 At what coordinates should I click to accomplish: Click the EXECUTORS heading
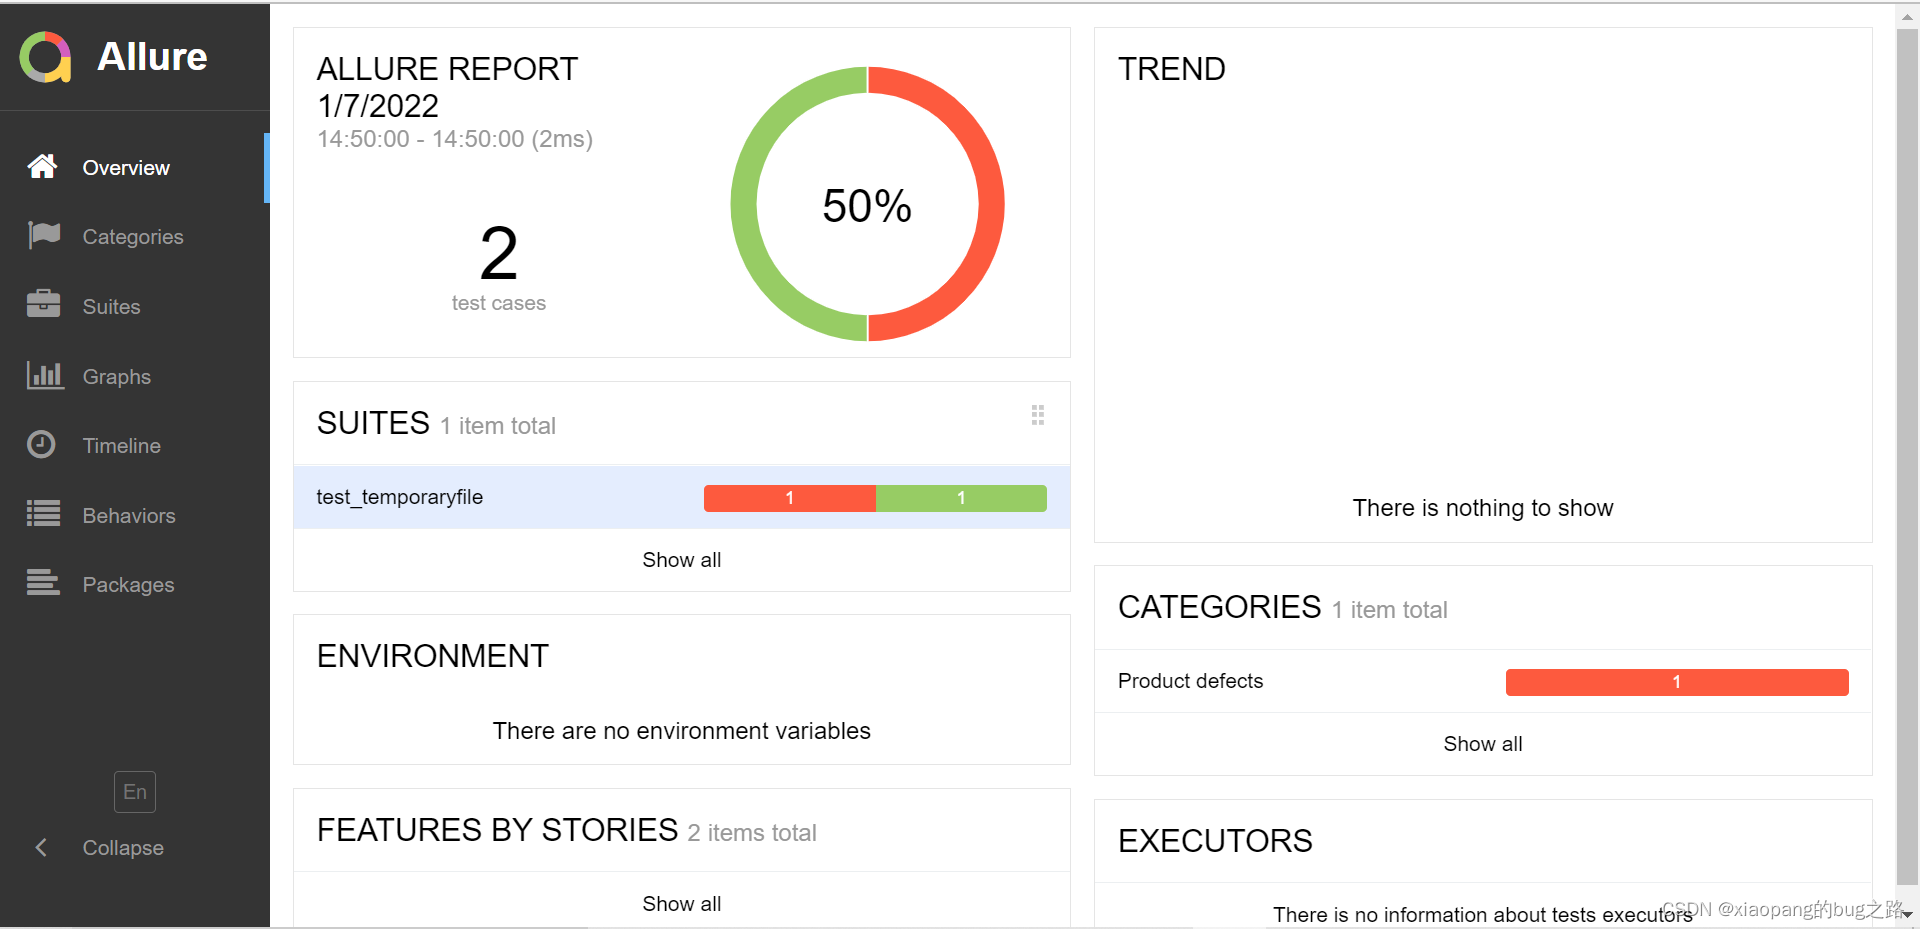point(1215,841)
